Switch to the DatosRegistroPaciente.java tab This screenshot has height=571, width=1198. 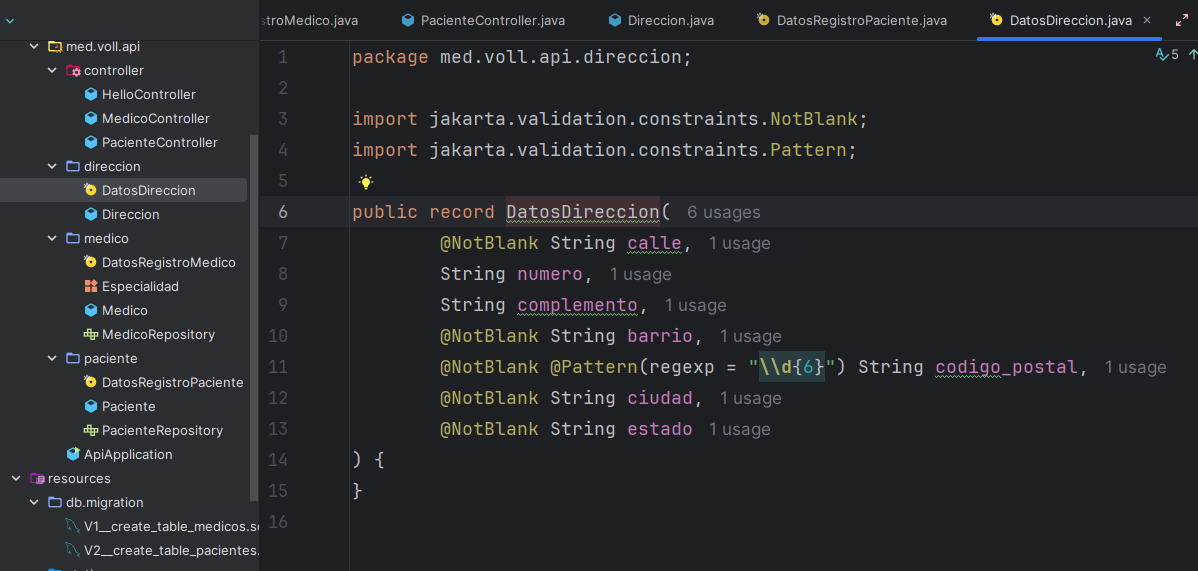click(853, 21)
